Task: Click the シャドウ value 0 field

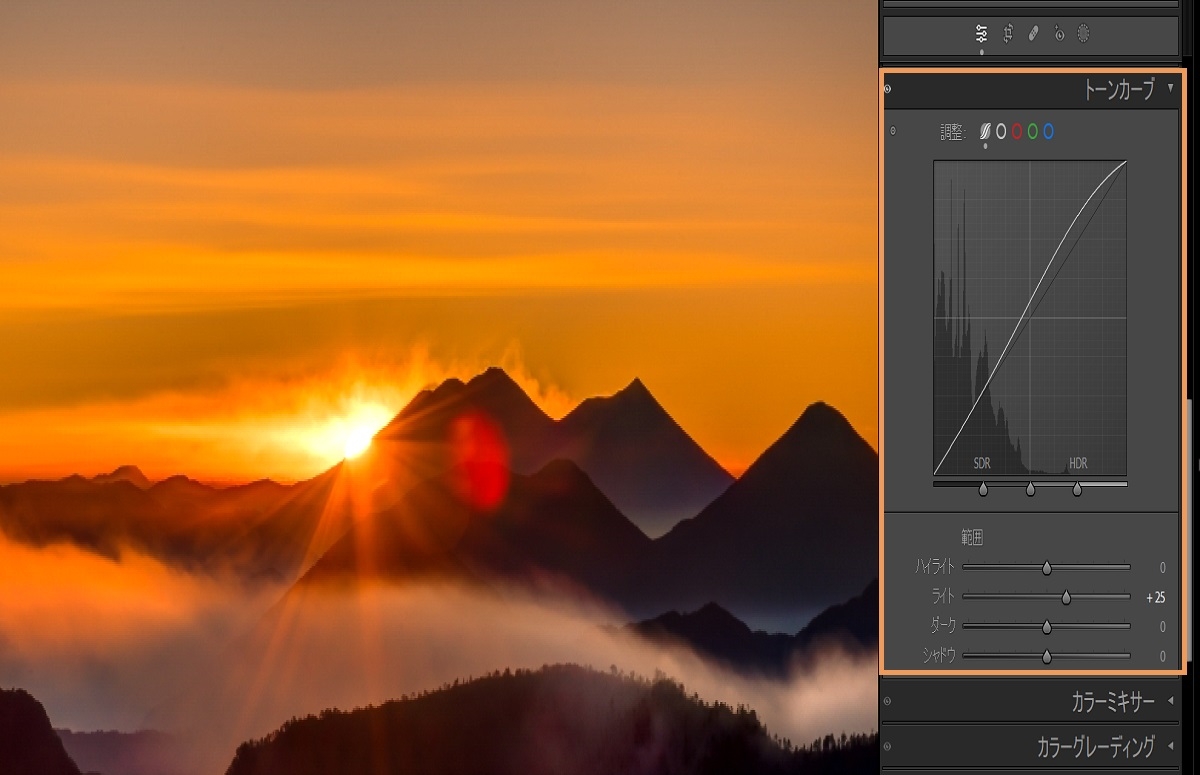Action: tap(1162, 657)
